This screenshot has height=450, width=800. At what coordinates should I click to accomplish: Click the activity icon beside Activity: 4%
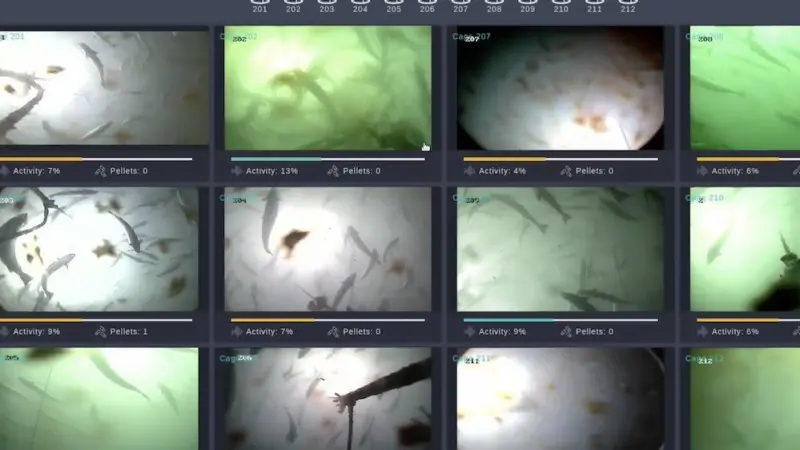[x=469, y=171]
